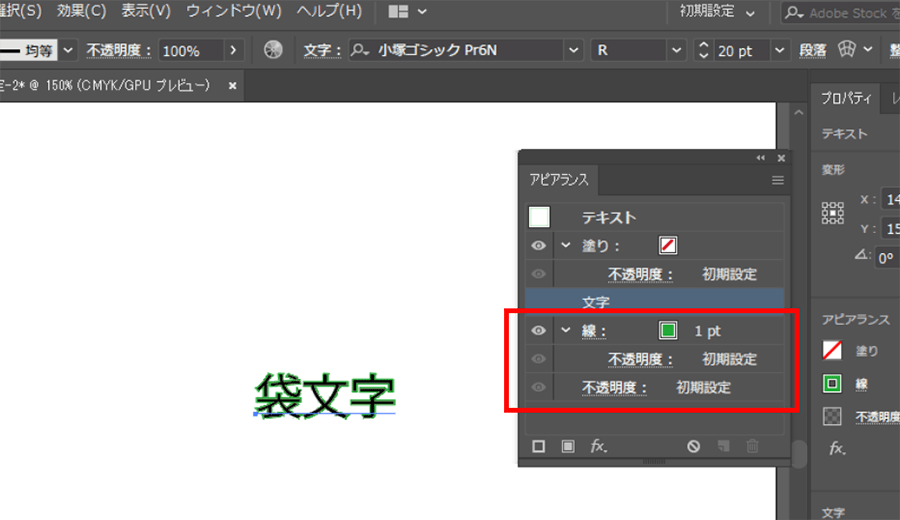Click the recolor artwork wheel icon
The width and height of the screenshot is (900, 520).
[273, 50]
